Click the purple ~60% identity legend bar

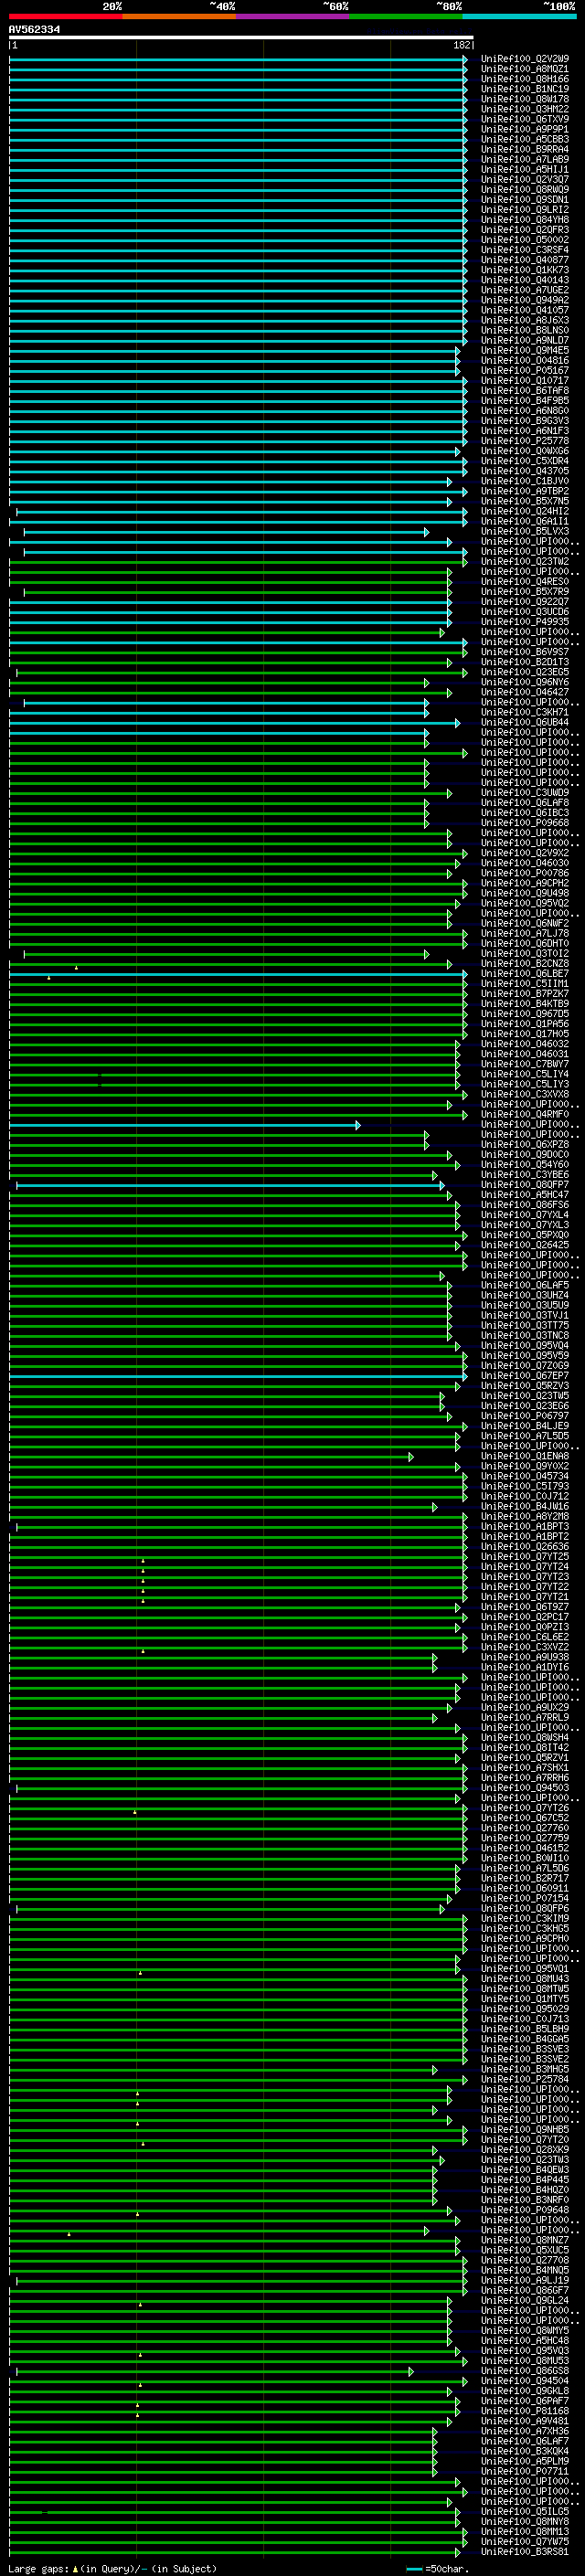click(292, 16)
